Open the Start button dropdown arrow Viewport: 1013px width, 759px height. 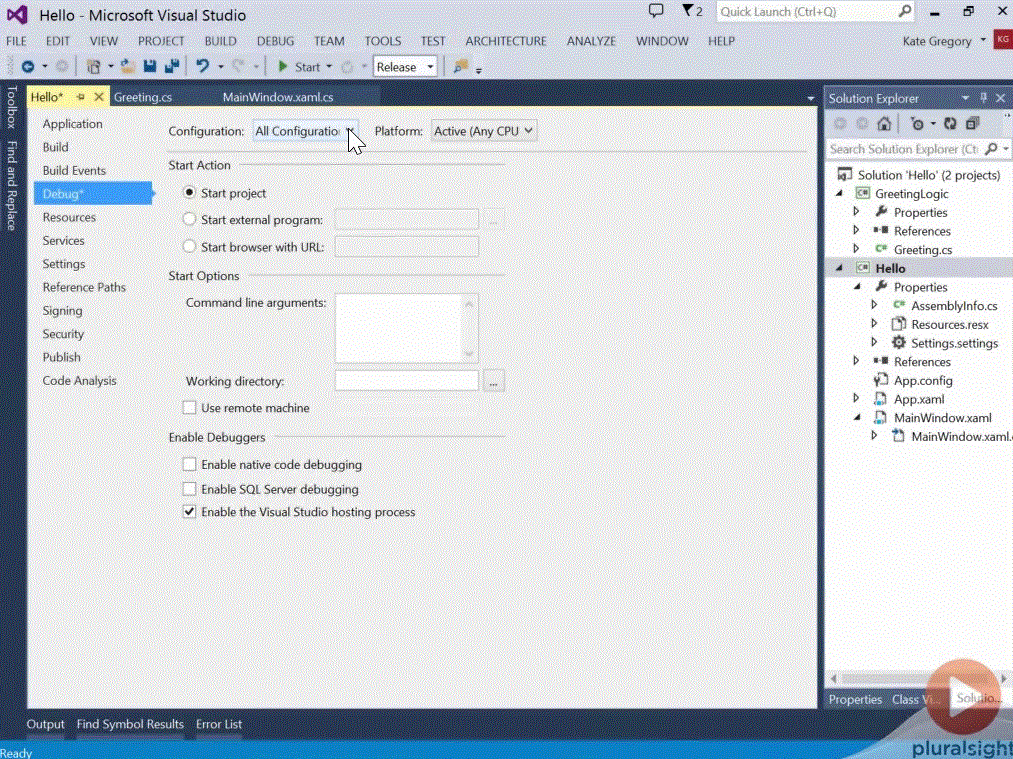click(329, 67)
